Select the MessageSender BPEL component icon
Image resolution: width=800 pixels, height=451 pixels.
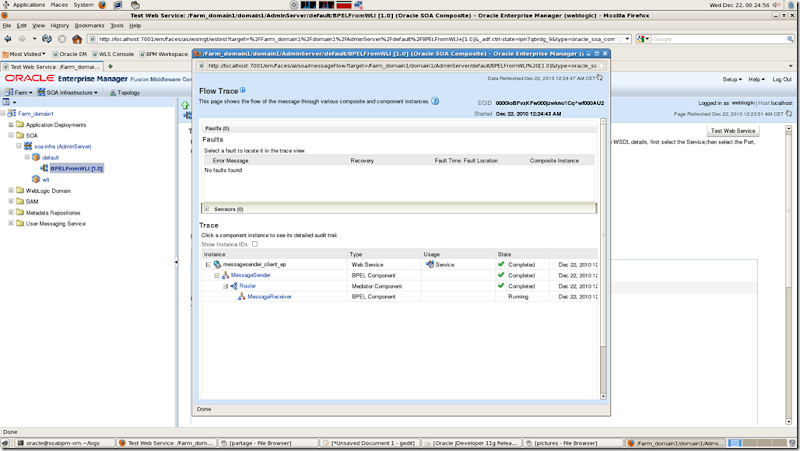point(226,275)
